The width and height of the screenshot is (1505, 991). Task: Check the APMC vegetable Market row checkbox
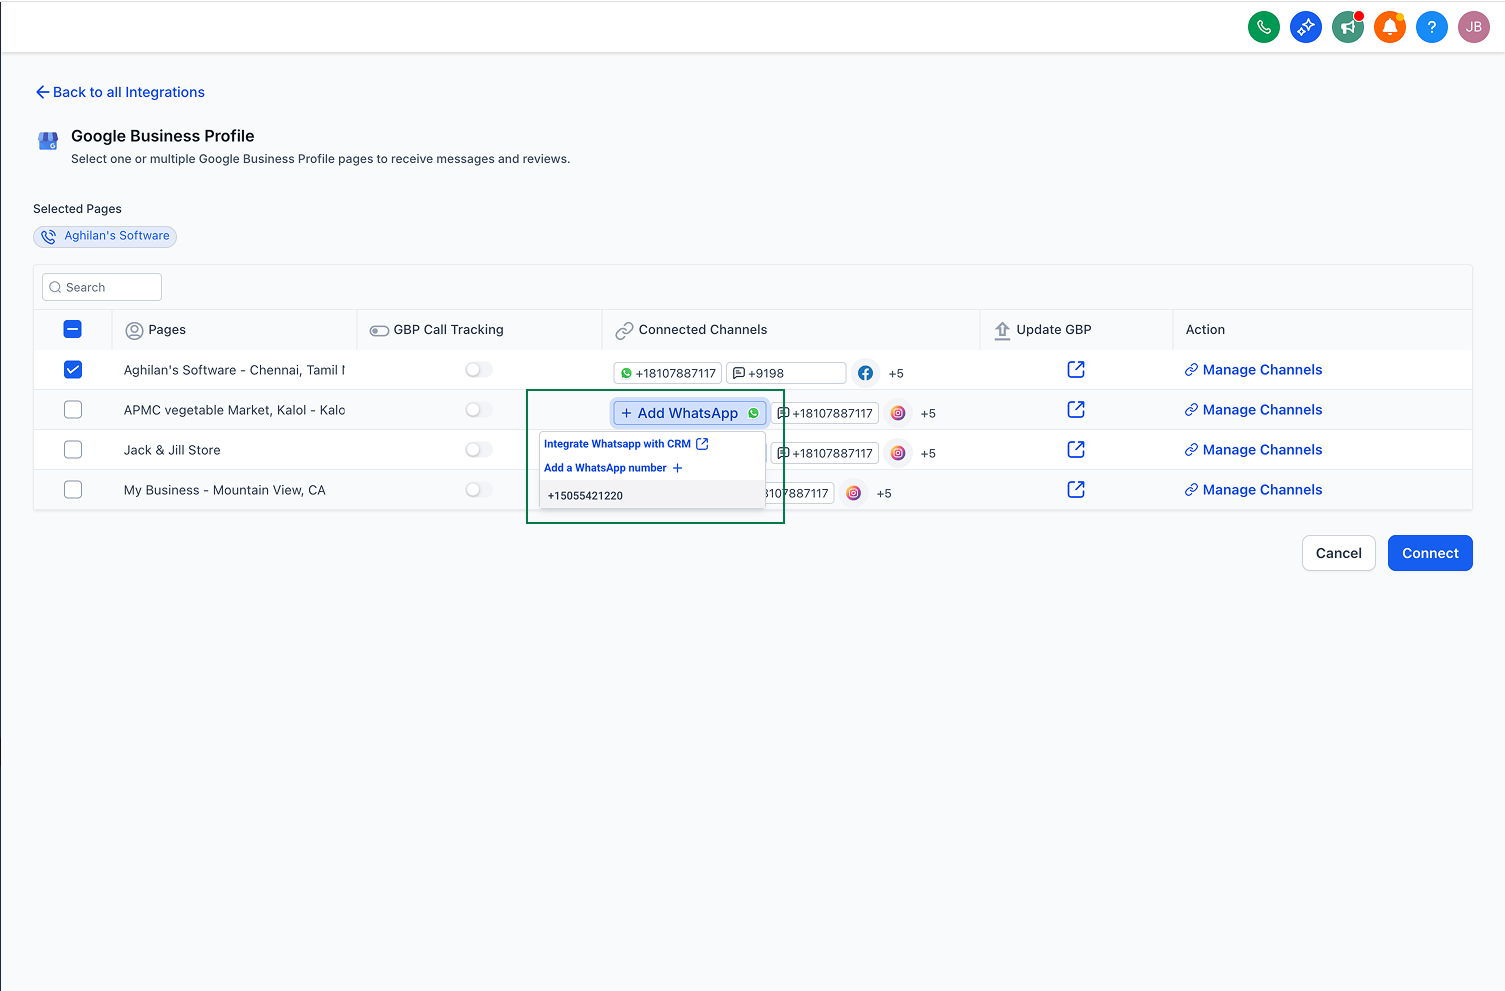pos(72,409)
